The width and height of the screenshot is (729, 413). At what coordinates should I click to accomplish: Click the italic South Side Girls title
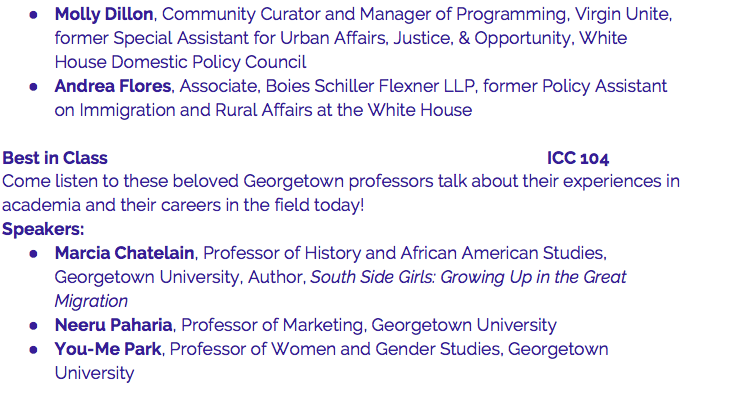pos(468,277)
